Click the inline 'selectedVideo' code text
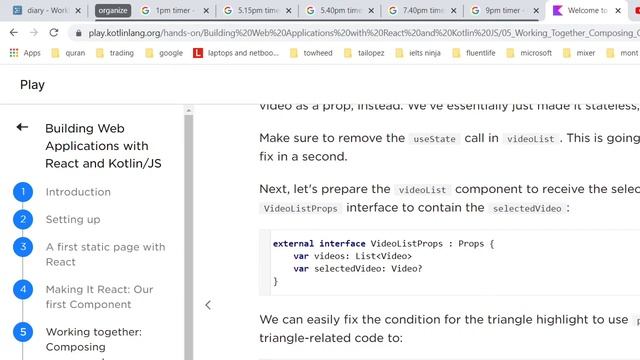This screenshot has height=360, width=640. pyautogui.click(x=527, y=209)
